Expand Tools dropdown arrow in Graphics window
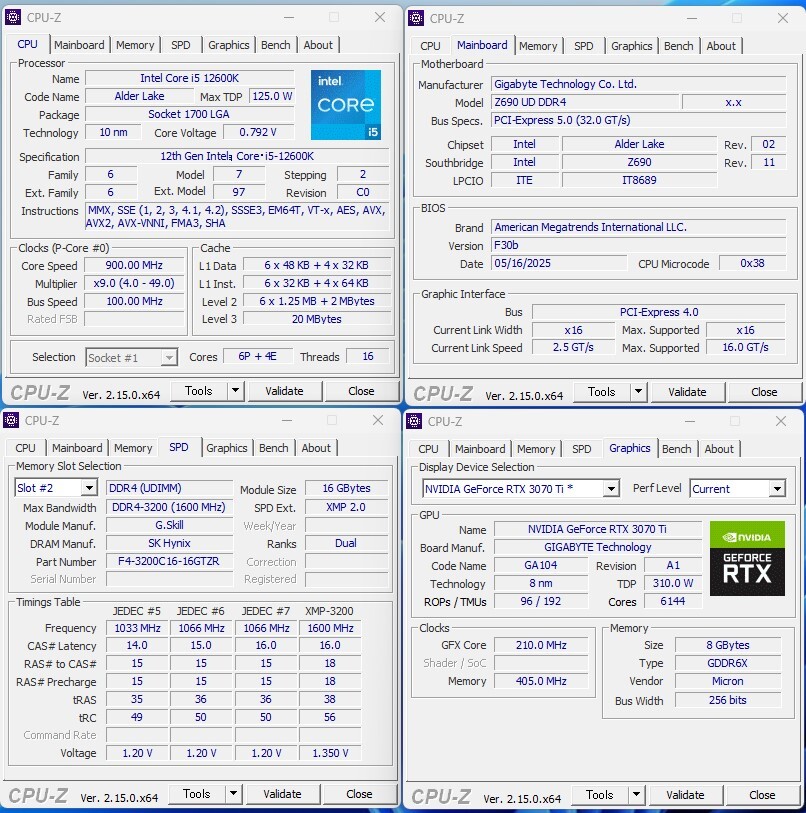Viewport: 806px width, 813px height. pos(636,795)
